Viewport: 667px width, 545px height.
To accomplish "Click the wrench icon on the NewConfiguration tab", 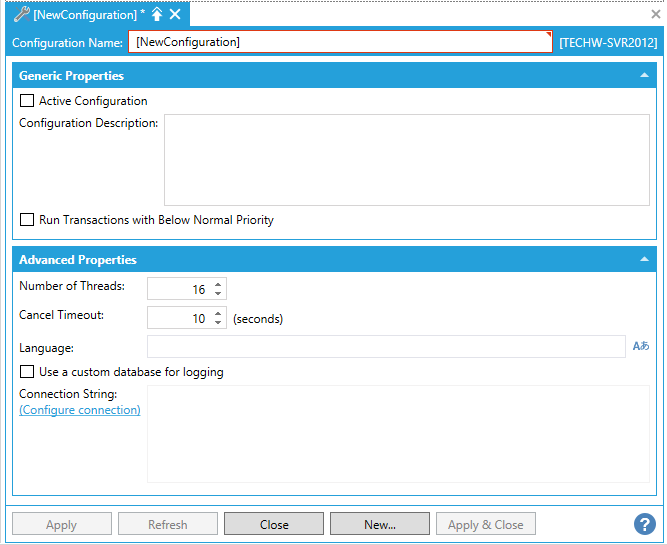I will click(x=21, y=14).
